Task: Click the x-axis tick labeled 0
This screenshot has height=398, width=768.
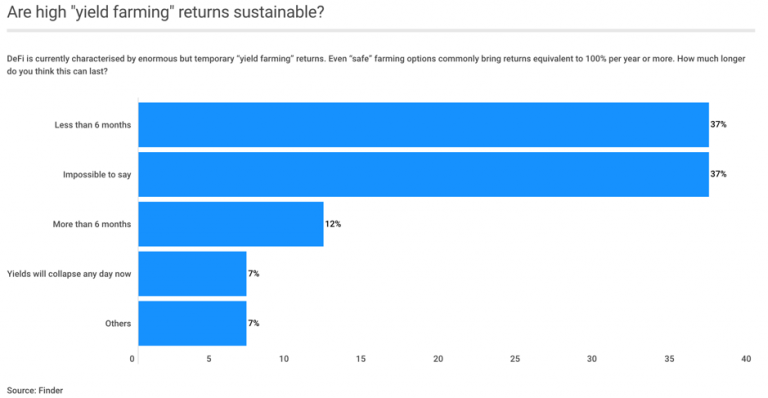Action: pos(132,359)
